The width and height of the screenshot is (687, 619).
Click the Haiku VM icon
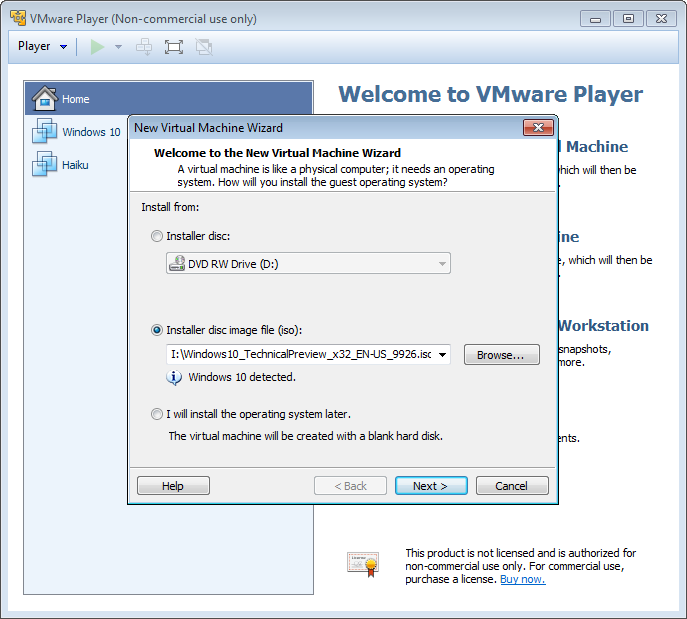(44, 164)
